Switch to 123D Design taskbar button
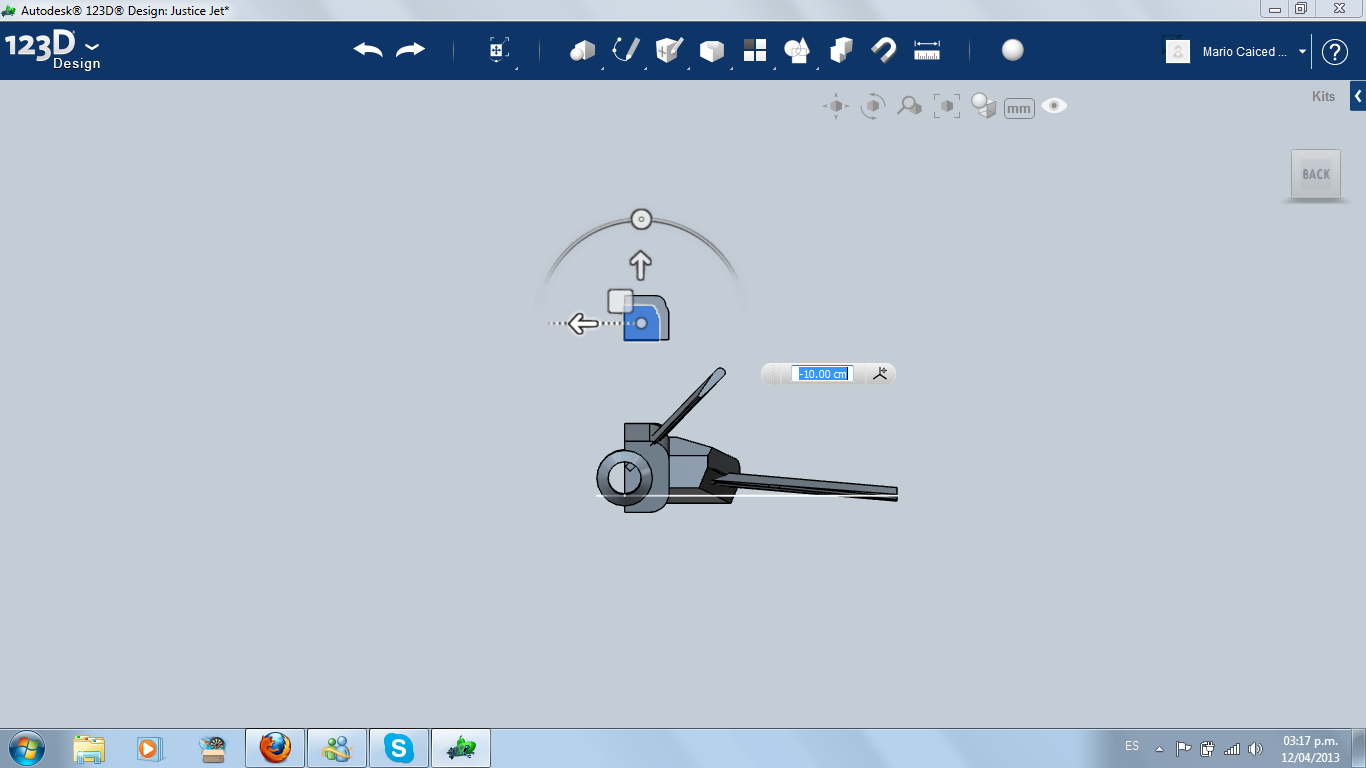The image size is (1366, 768). tap(461, 748)
